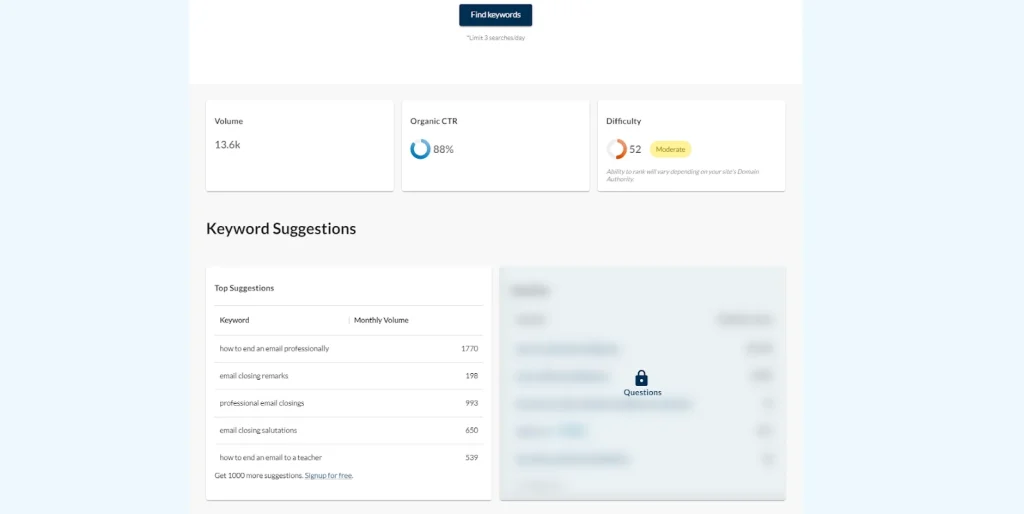Image resolution: width=1024 pixels, height=514 pixels.
Task: Select 'how to end an email professionally' row
Action: pos(349,349)
